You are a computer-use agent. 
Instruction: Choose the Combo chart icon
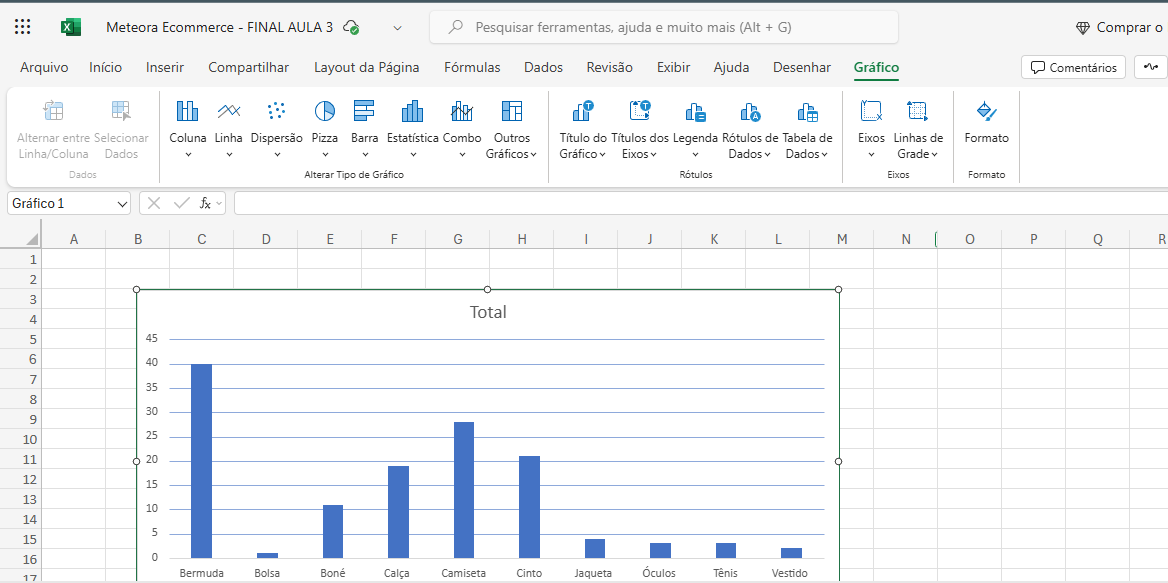coord(462,111)
